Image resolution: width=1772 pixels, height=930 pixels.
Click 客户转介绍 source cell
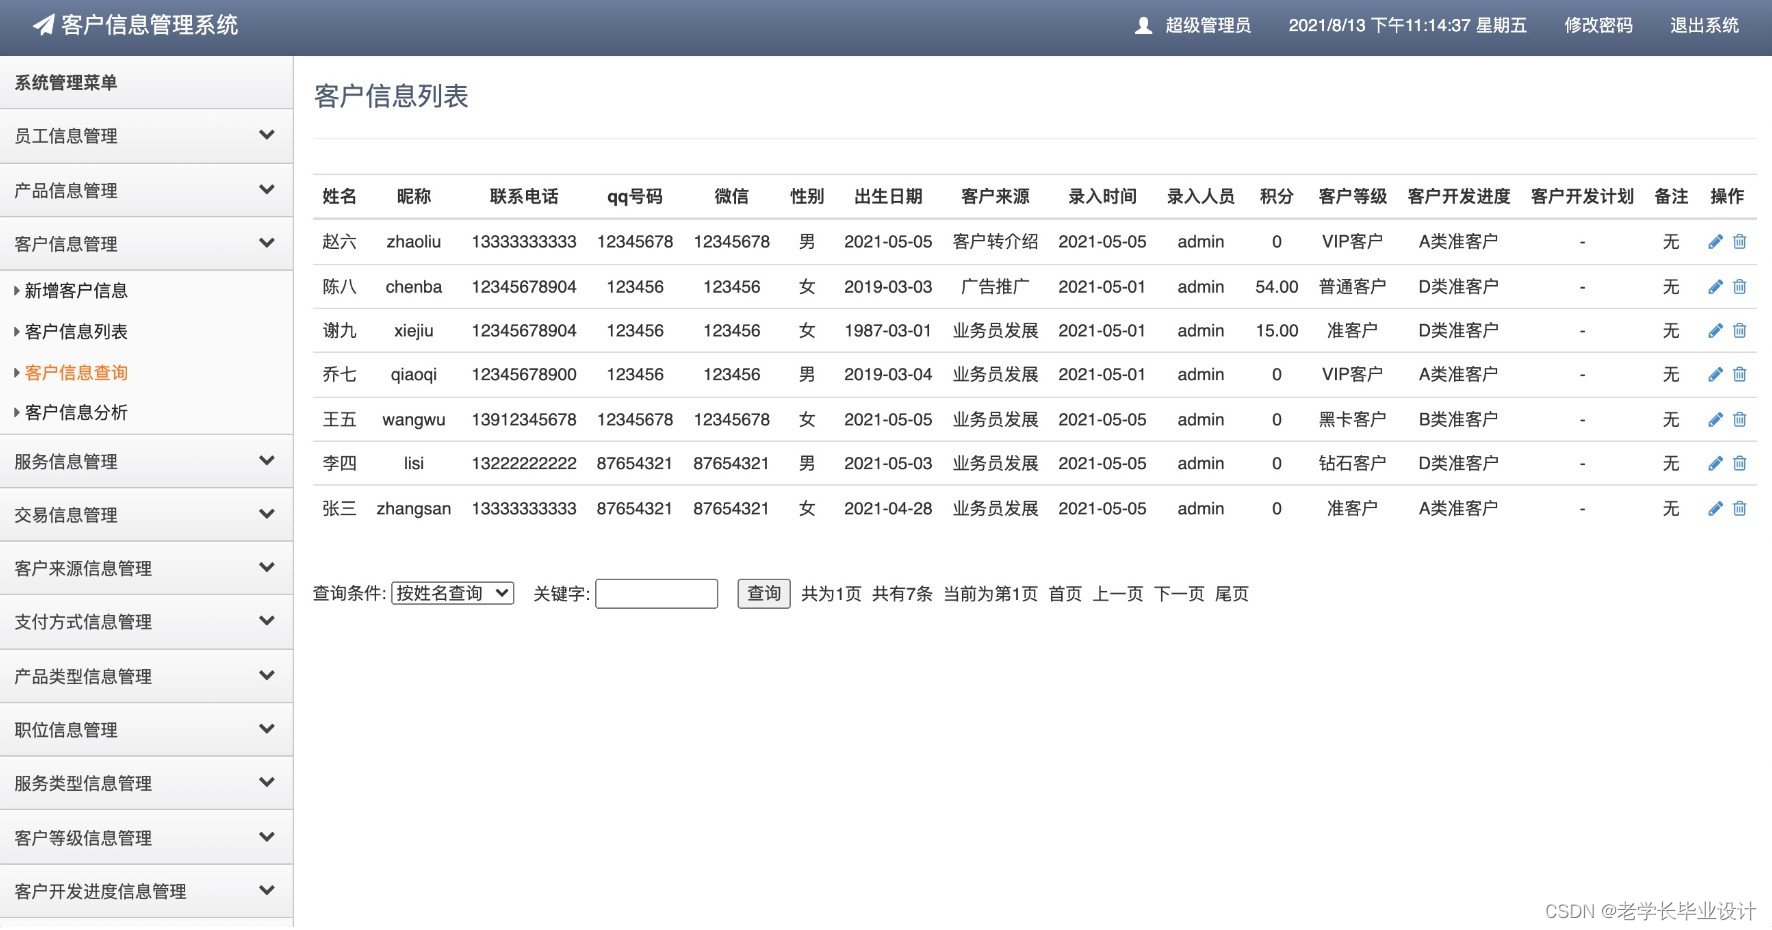pyautogui.click(x=995, y=242)
